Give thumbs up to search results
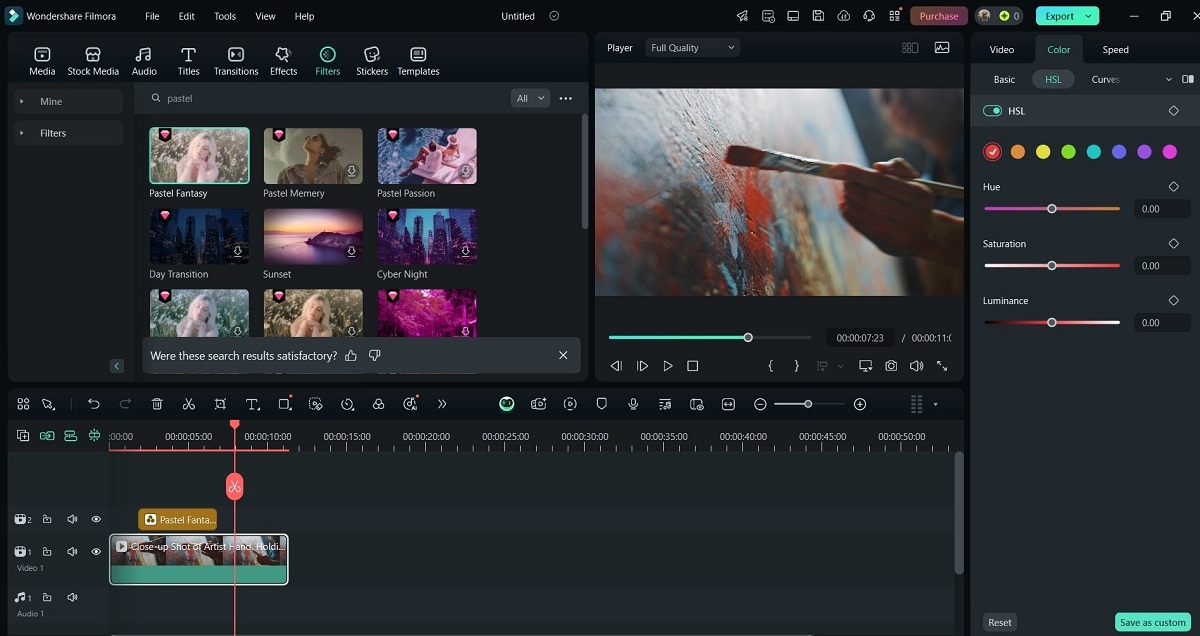This screenshot has height=636, width=1200. point(351,355)
